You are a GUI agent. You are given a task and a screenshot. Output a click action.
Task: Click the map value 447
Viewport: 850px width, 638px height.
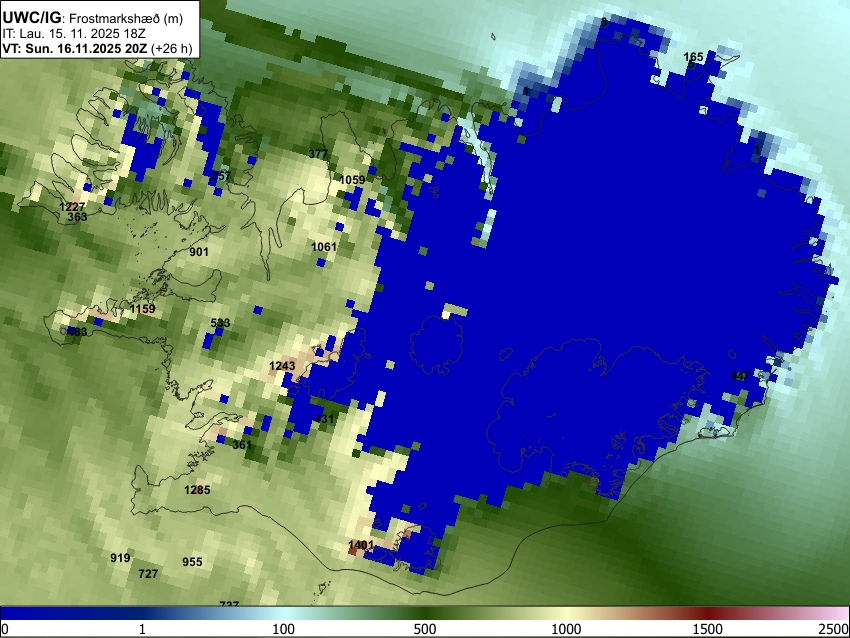tap(740, 376)
